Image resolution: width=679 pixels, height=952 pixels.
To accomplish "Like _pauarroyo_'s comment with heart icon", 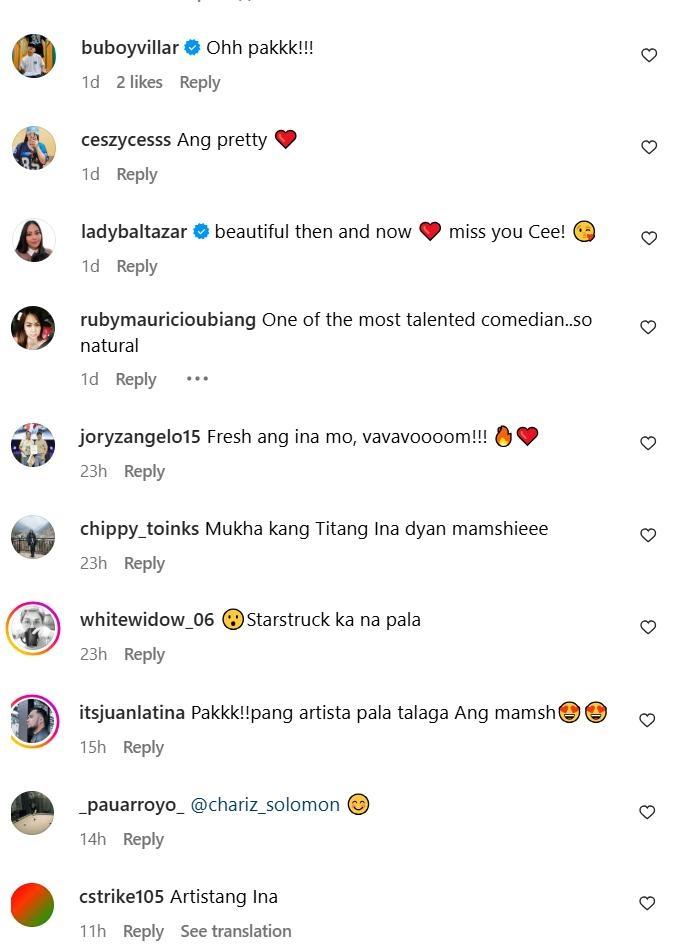I will pyautogui.click(x=647, y=812).
